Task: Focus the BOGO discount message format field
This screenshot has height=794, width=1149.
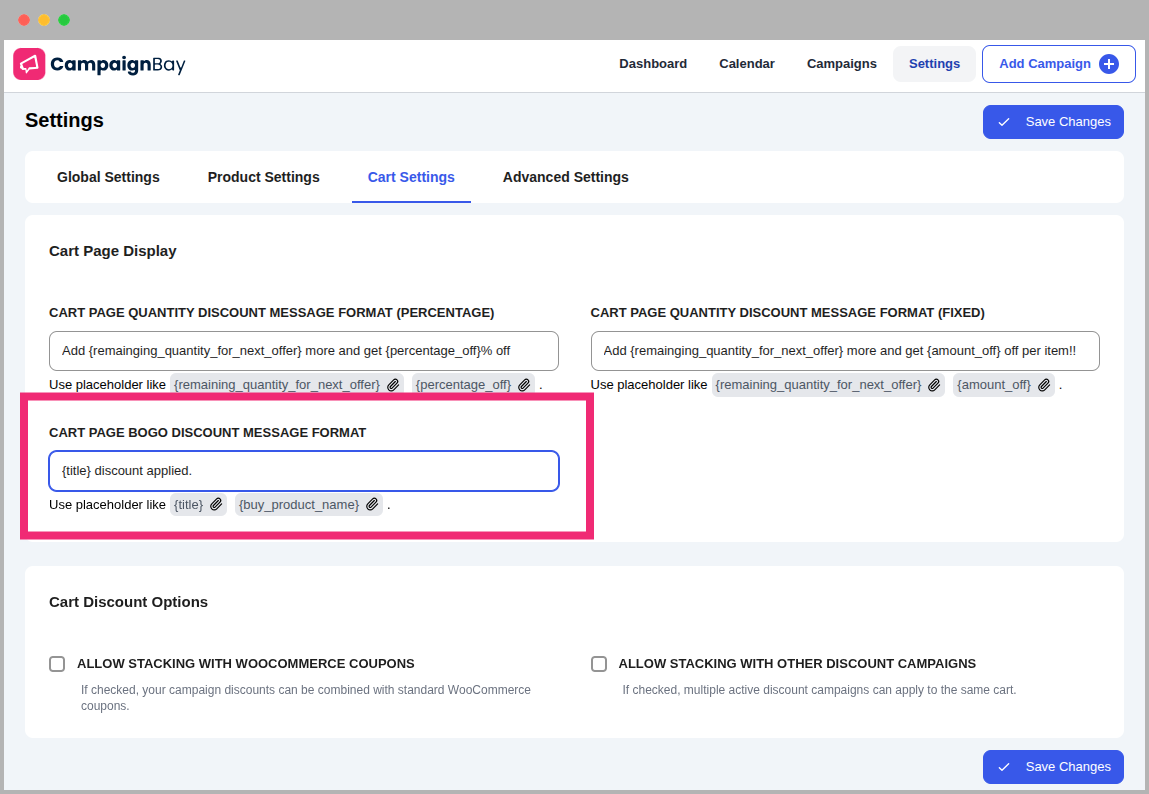Action: pos(304,471)
